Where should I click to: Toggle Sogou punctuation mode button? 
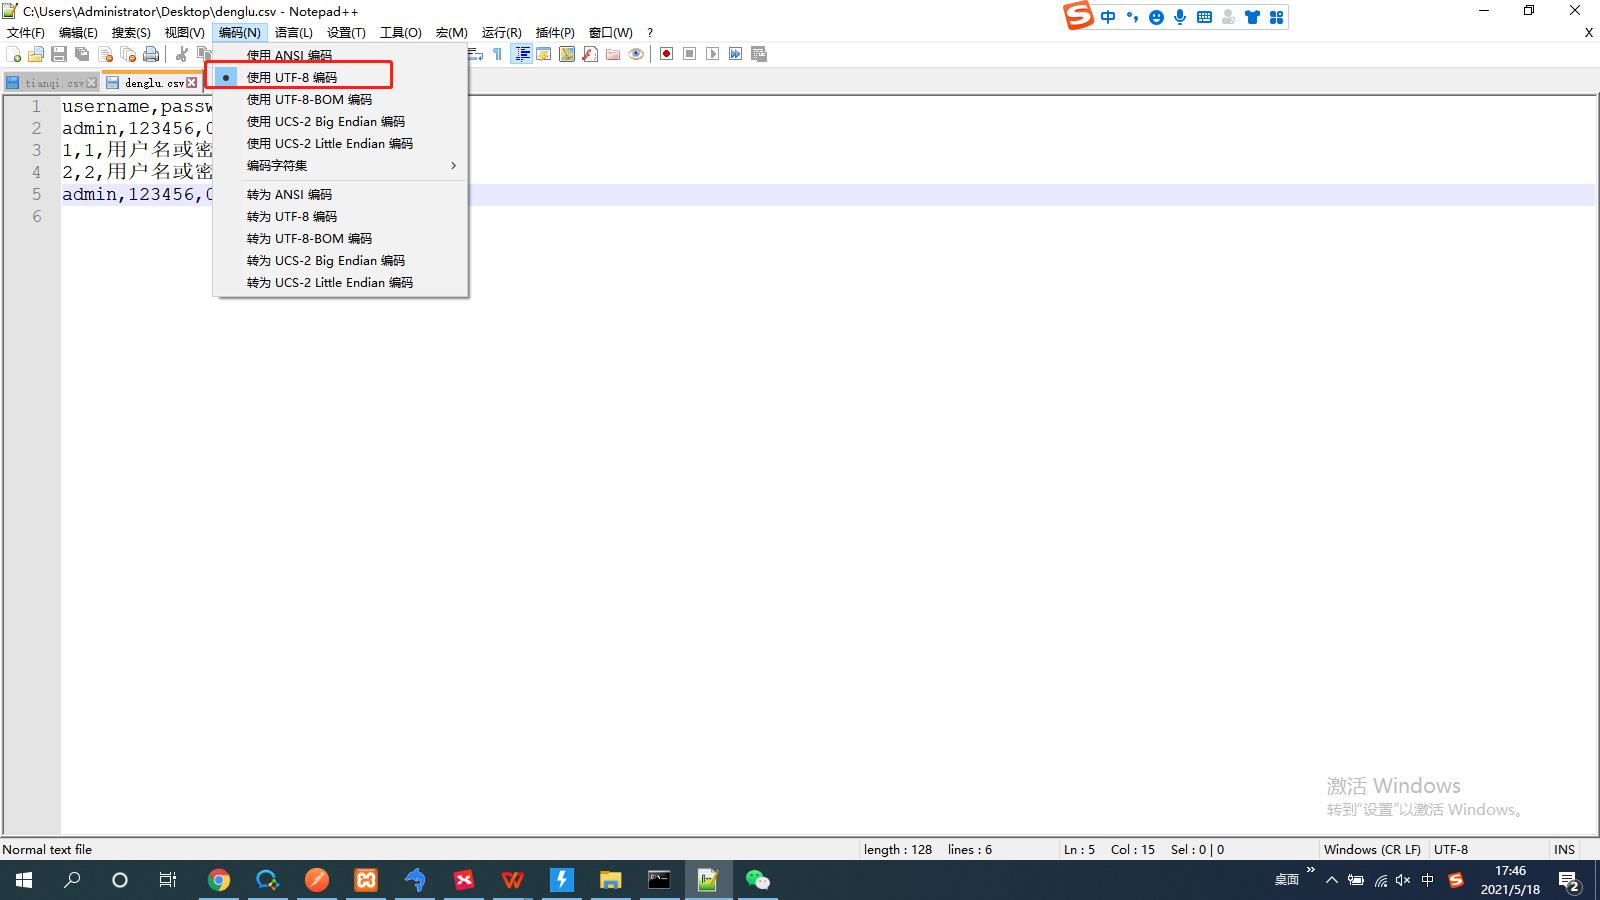[1132, 17]
